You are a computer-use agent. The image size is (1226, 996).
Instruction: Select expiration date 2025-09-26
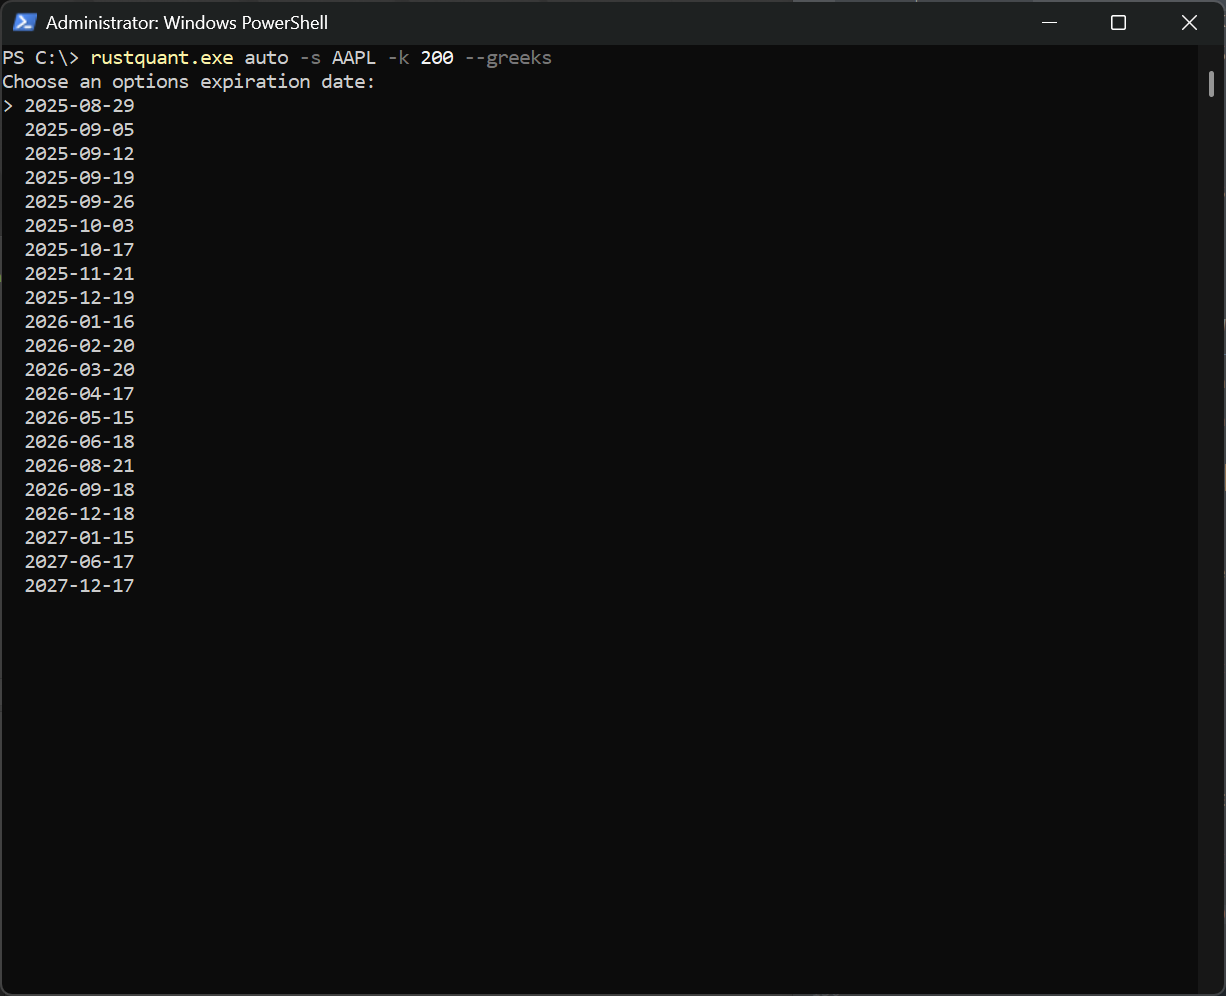coord(79,201)
